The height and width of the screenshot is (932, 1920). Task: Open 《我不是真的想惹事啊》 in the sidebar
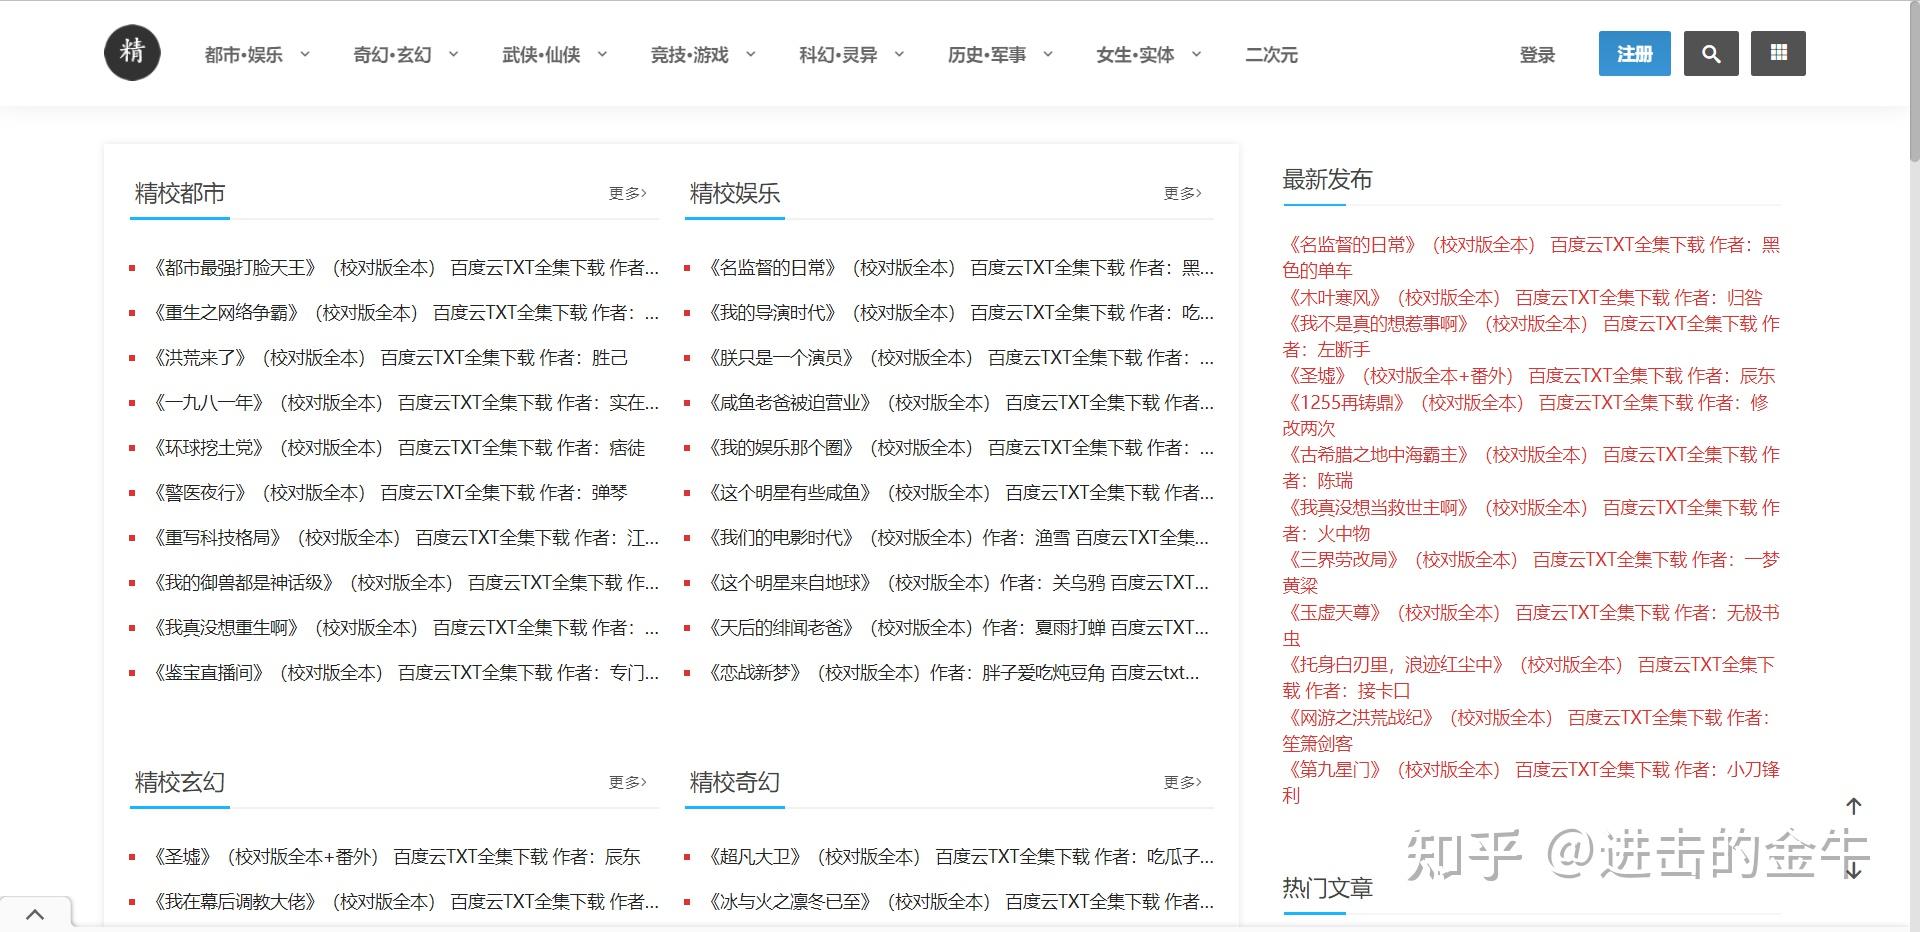(1531, 336)
